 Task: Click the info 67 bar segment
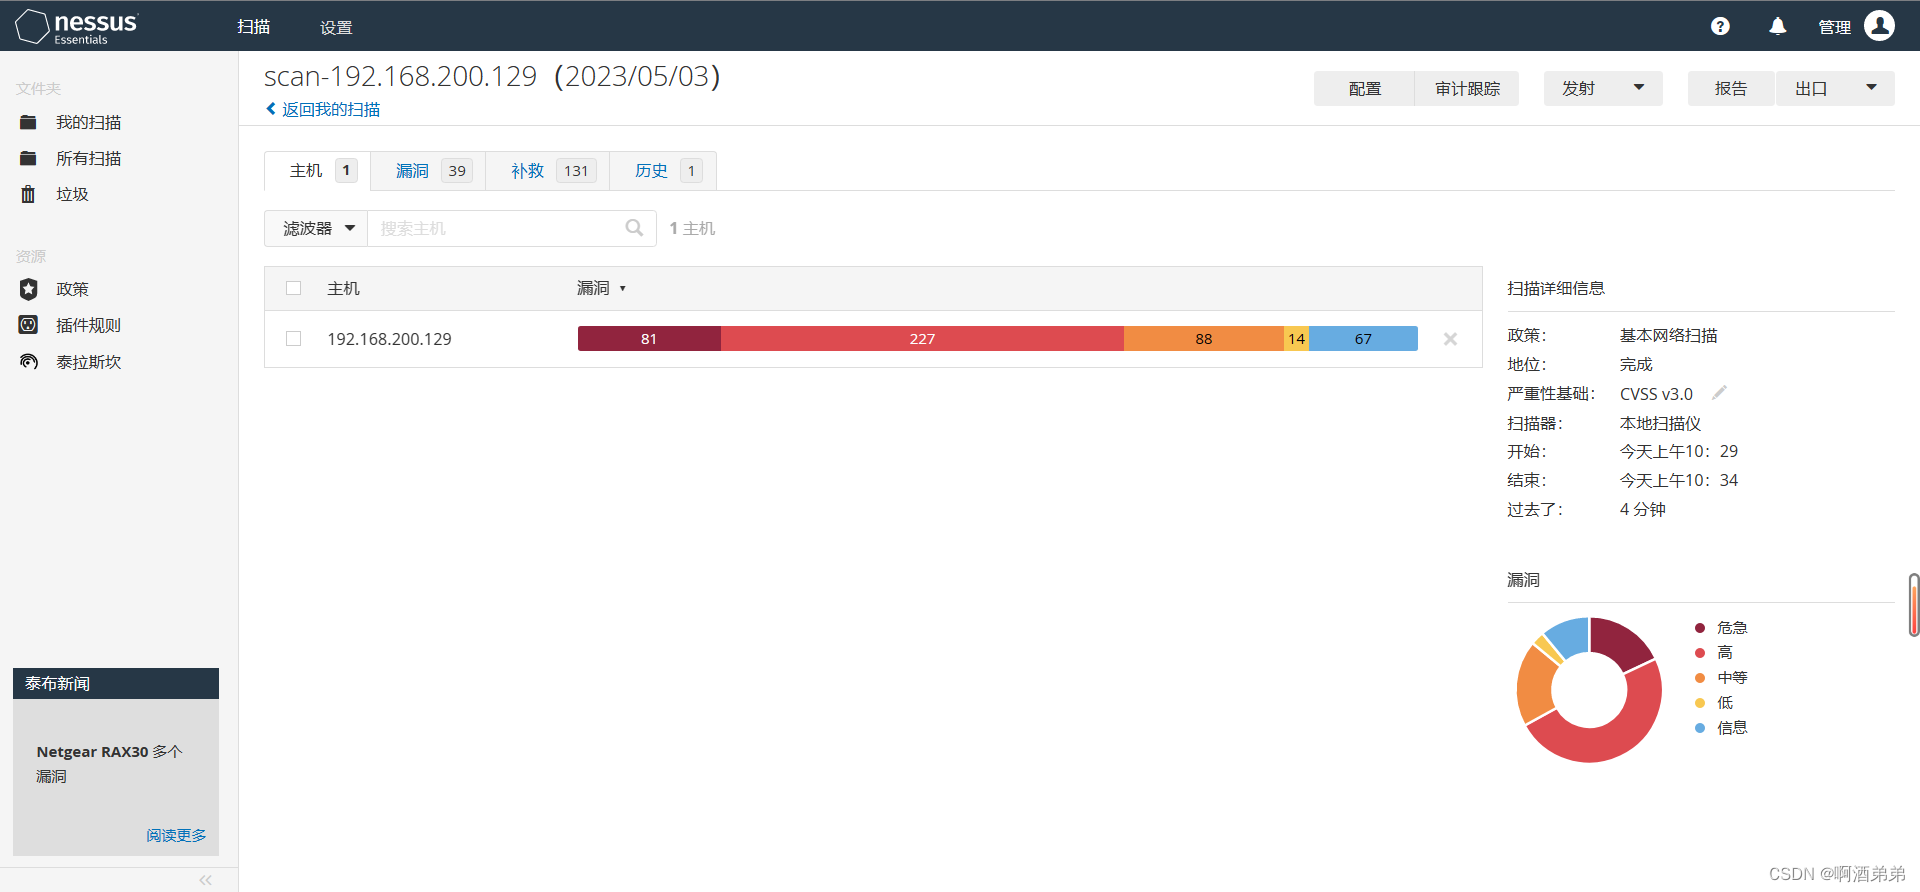1363,338
